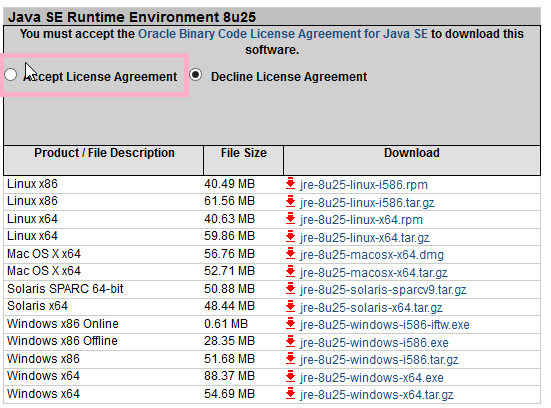Download jre-8u25-windows-x64.exe link
Viewport: 551px width, 408px height.
pos(372,378)
